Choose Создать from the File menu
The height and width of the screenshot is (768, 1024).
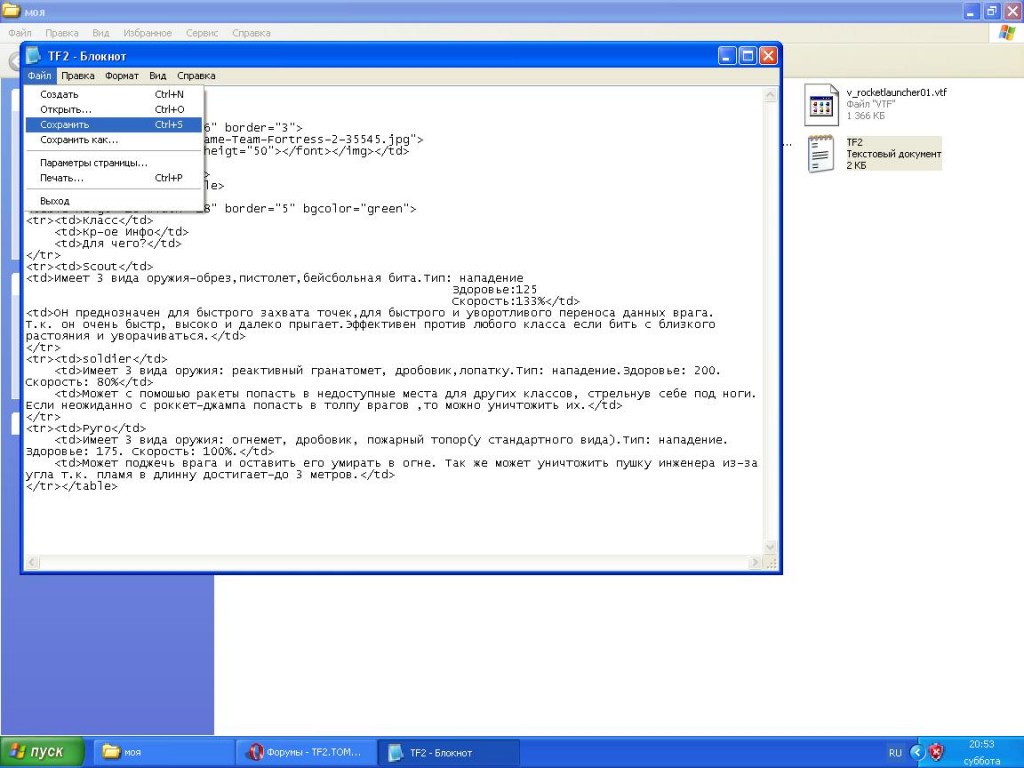click(114, 95)
